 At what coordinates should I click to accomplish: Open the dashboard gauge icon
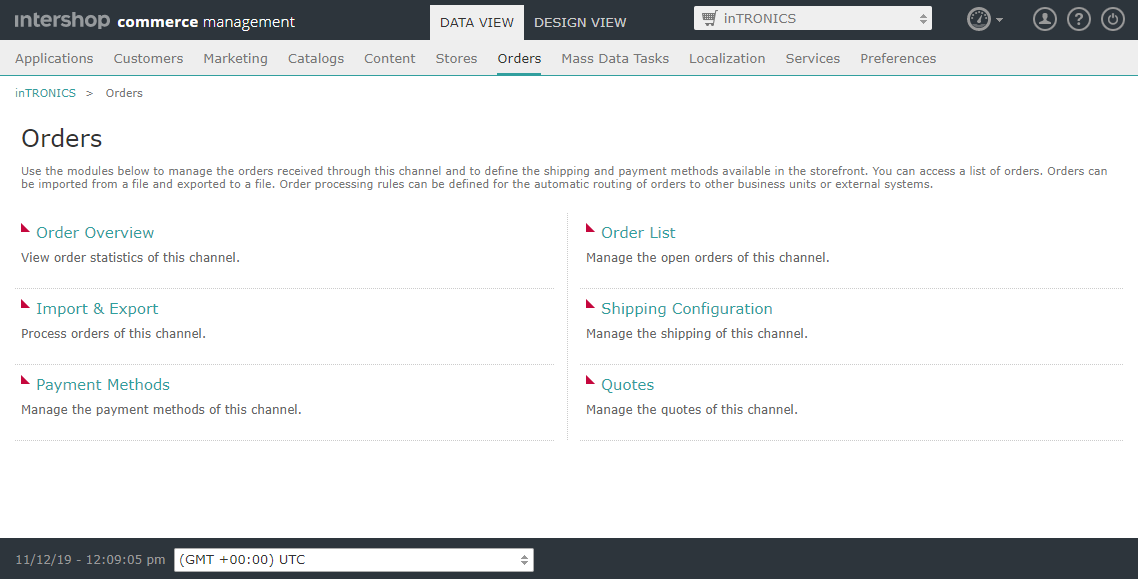978,18
